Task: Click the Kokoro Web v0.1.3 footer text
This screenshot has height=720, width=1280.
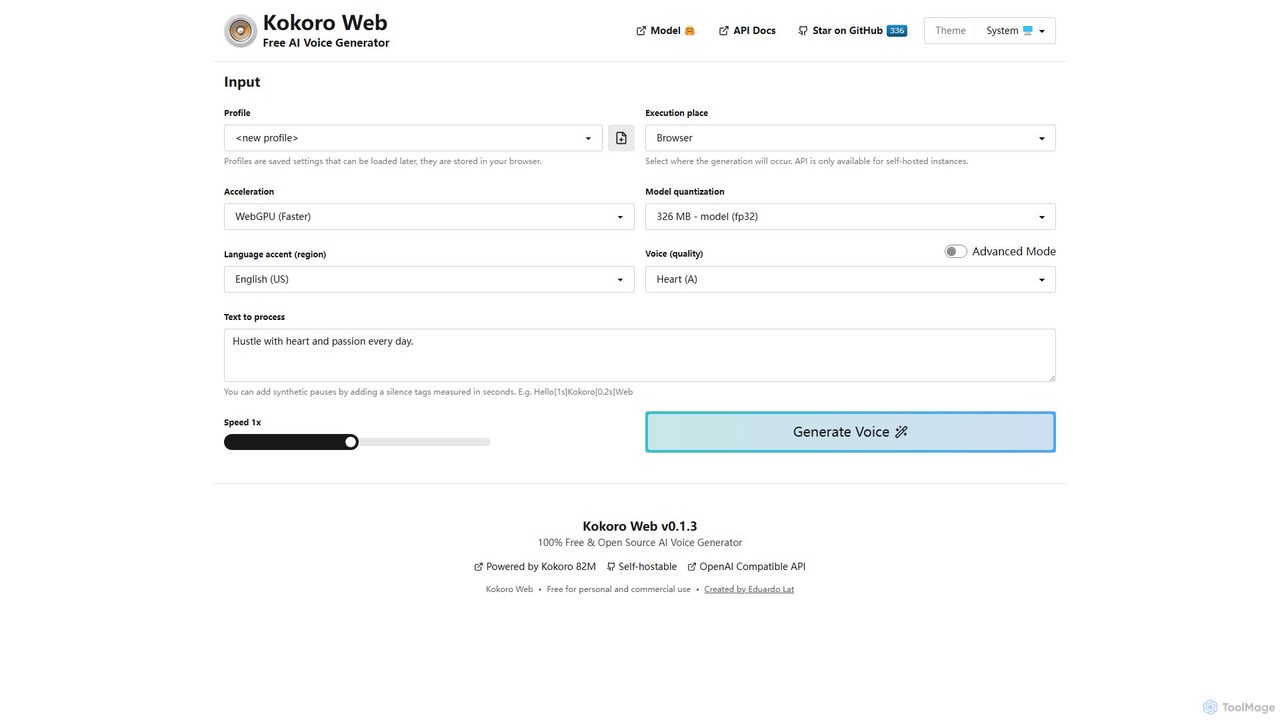Action: click(x=640, y=526)
